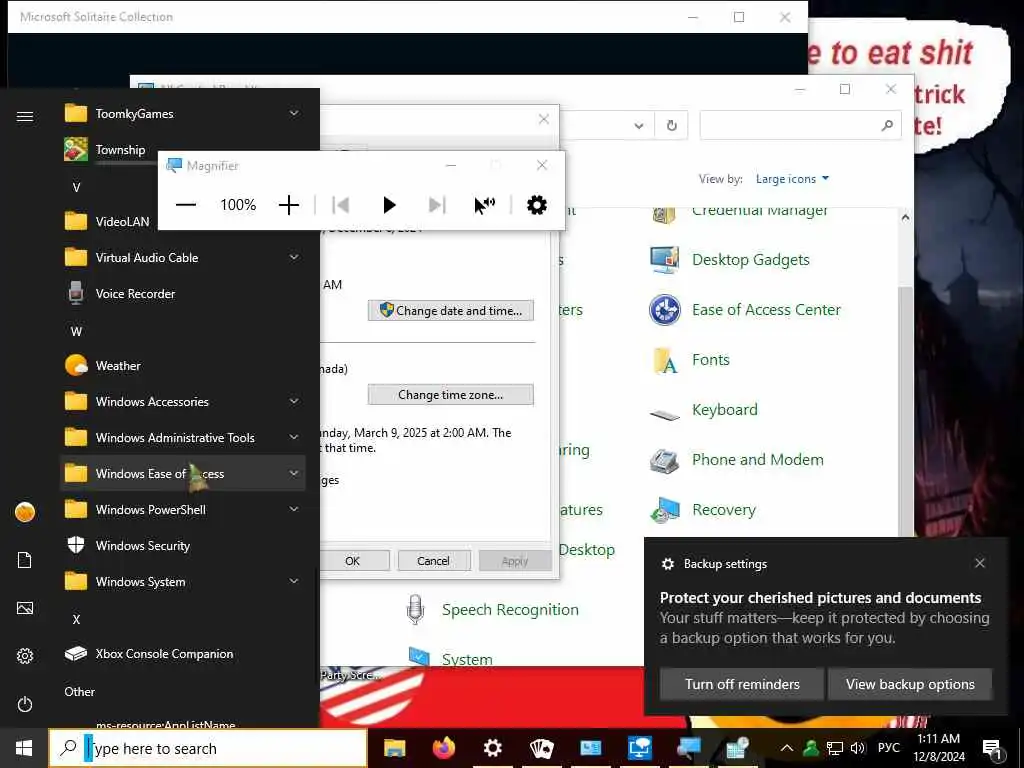Expand Windows Ease of Access folder
The image size is (1024, 768).
point(294,473)
